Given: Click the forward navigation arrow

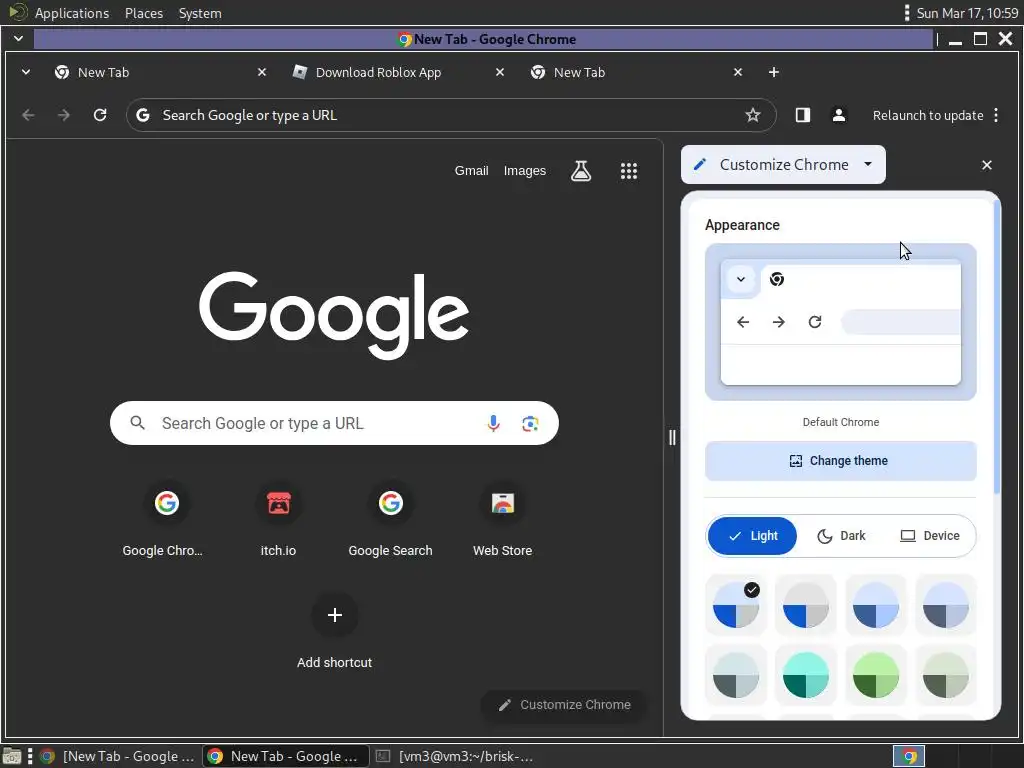Looking at the screenshot, I should pyautogui.click(x=63, y=116).
